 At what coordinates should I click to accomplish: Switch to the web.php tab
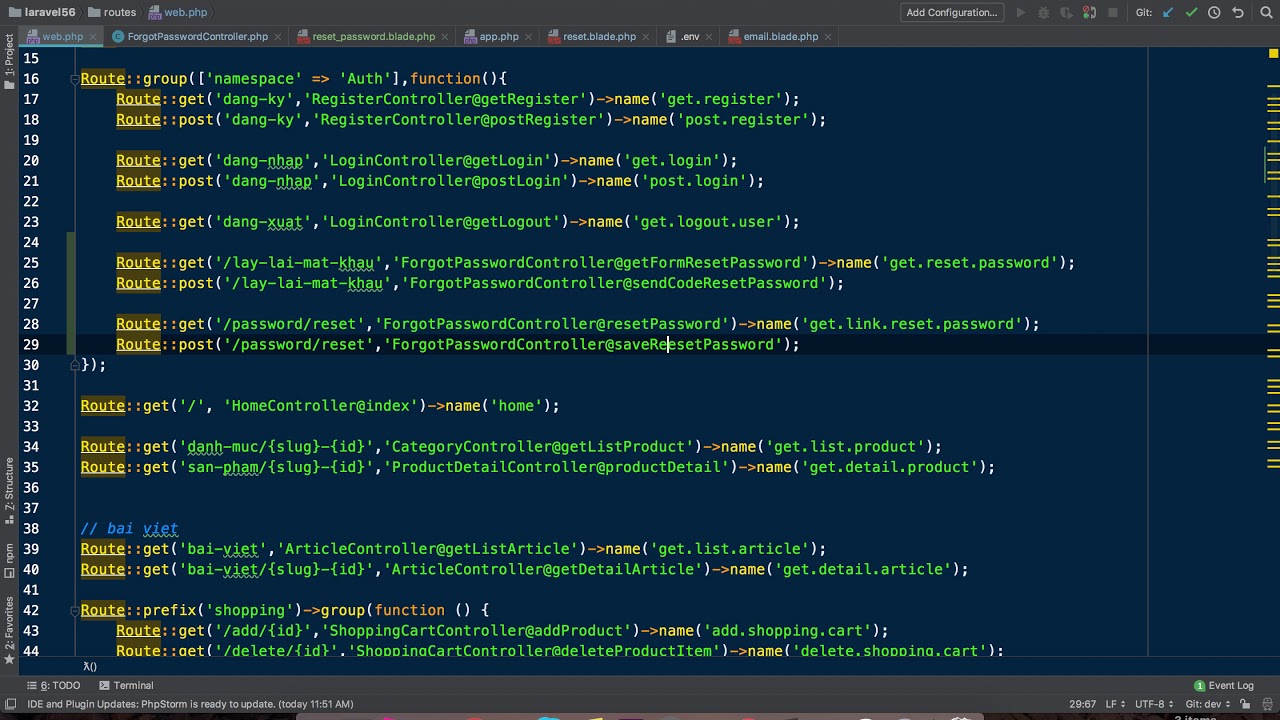62,37
